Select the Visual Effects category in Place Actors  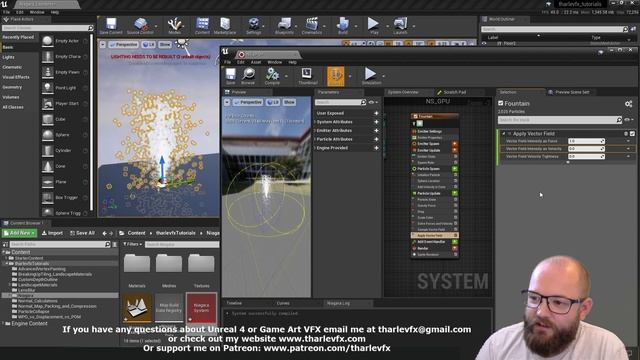pos(16,77)
